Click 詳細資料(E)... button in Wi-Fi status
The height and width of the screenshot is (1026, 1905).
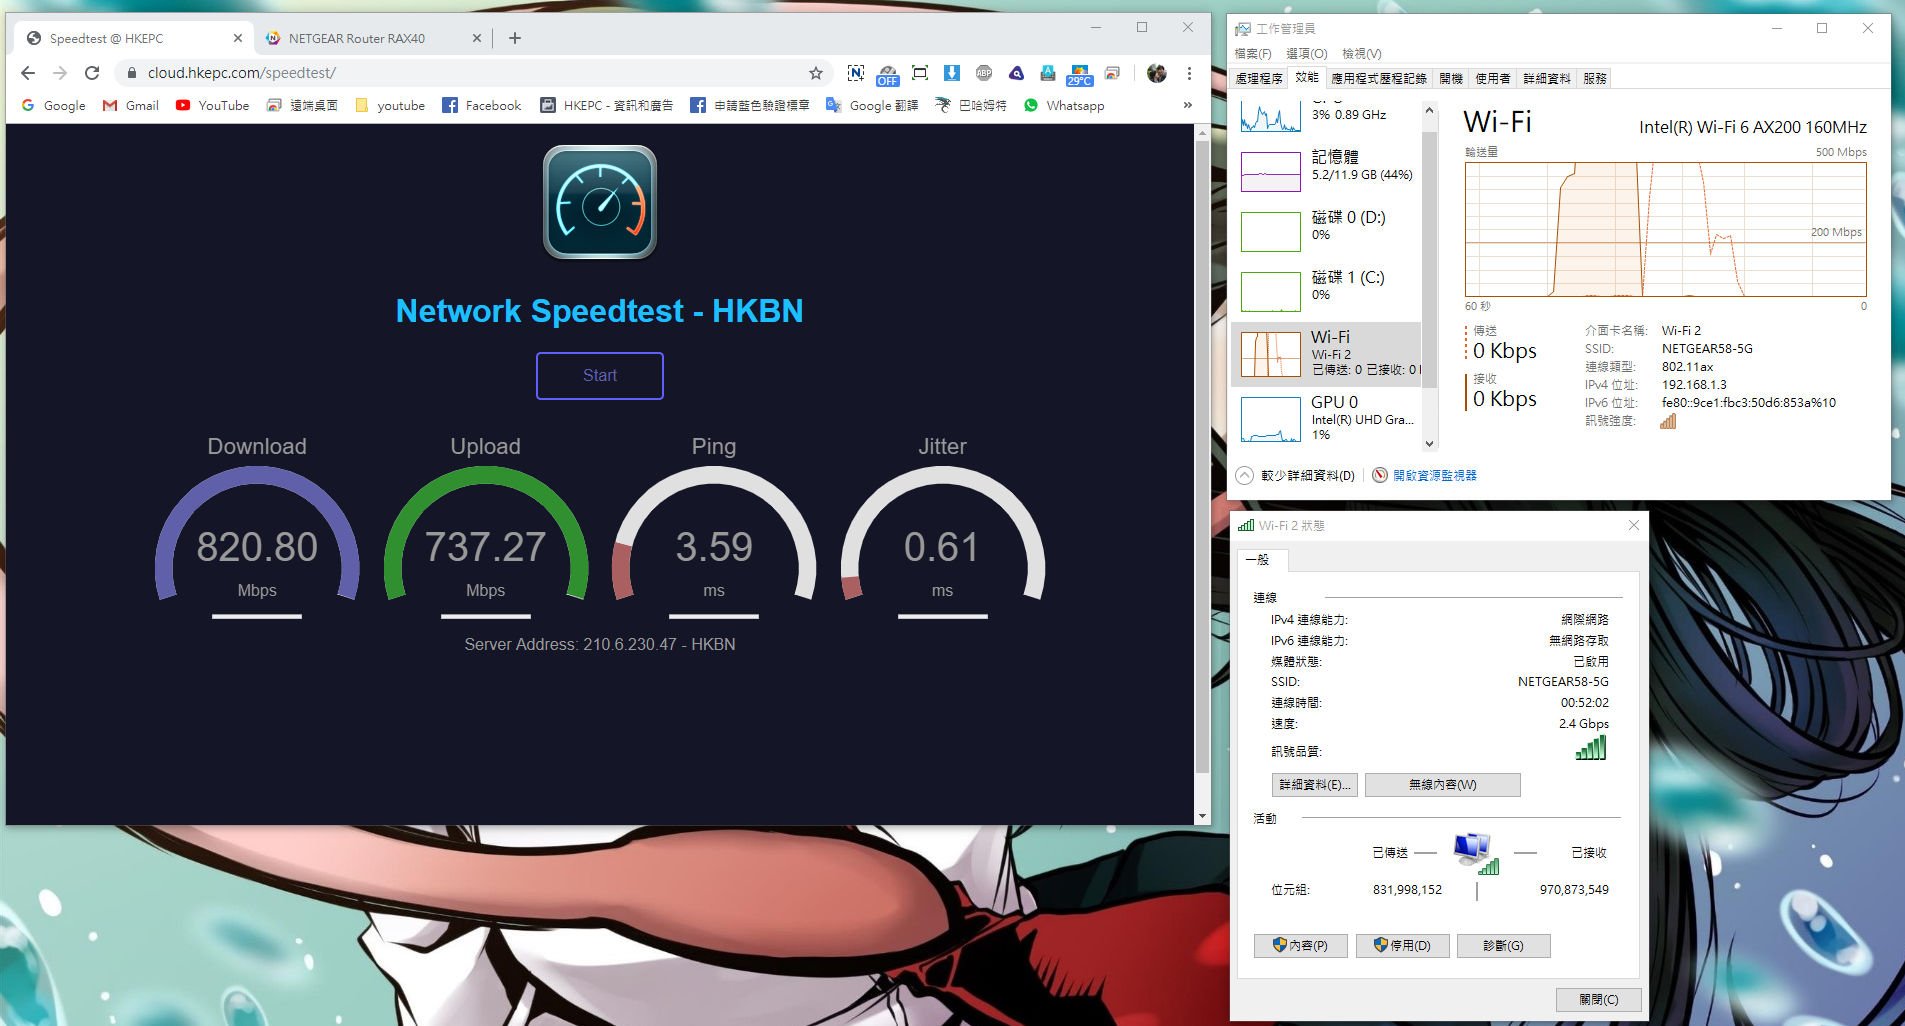click(x=1315, y=785)
